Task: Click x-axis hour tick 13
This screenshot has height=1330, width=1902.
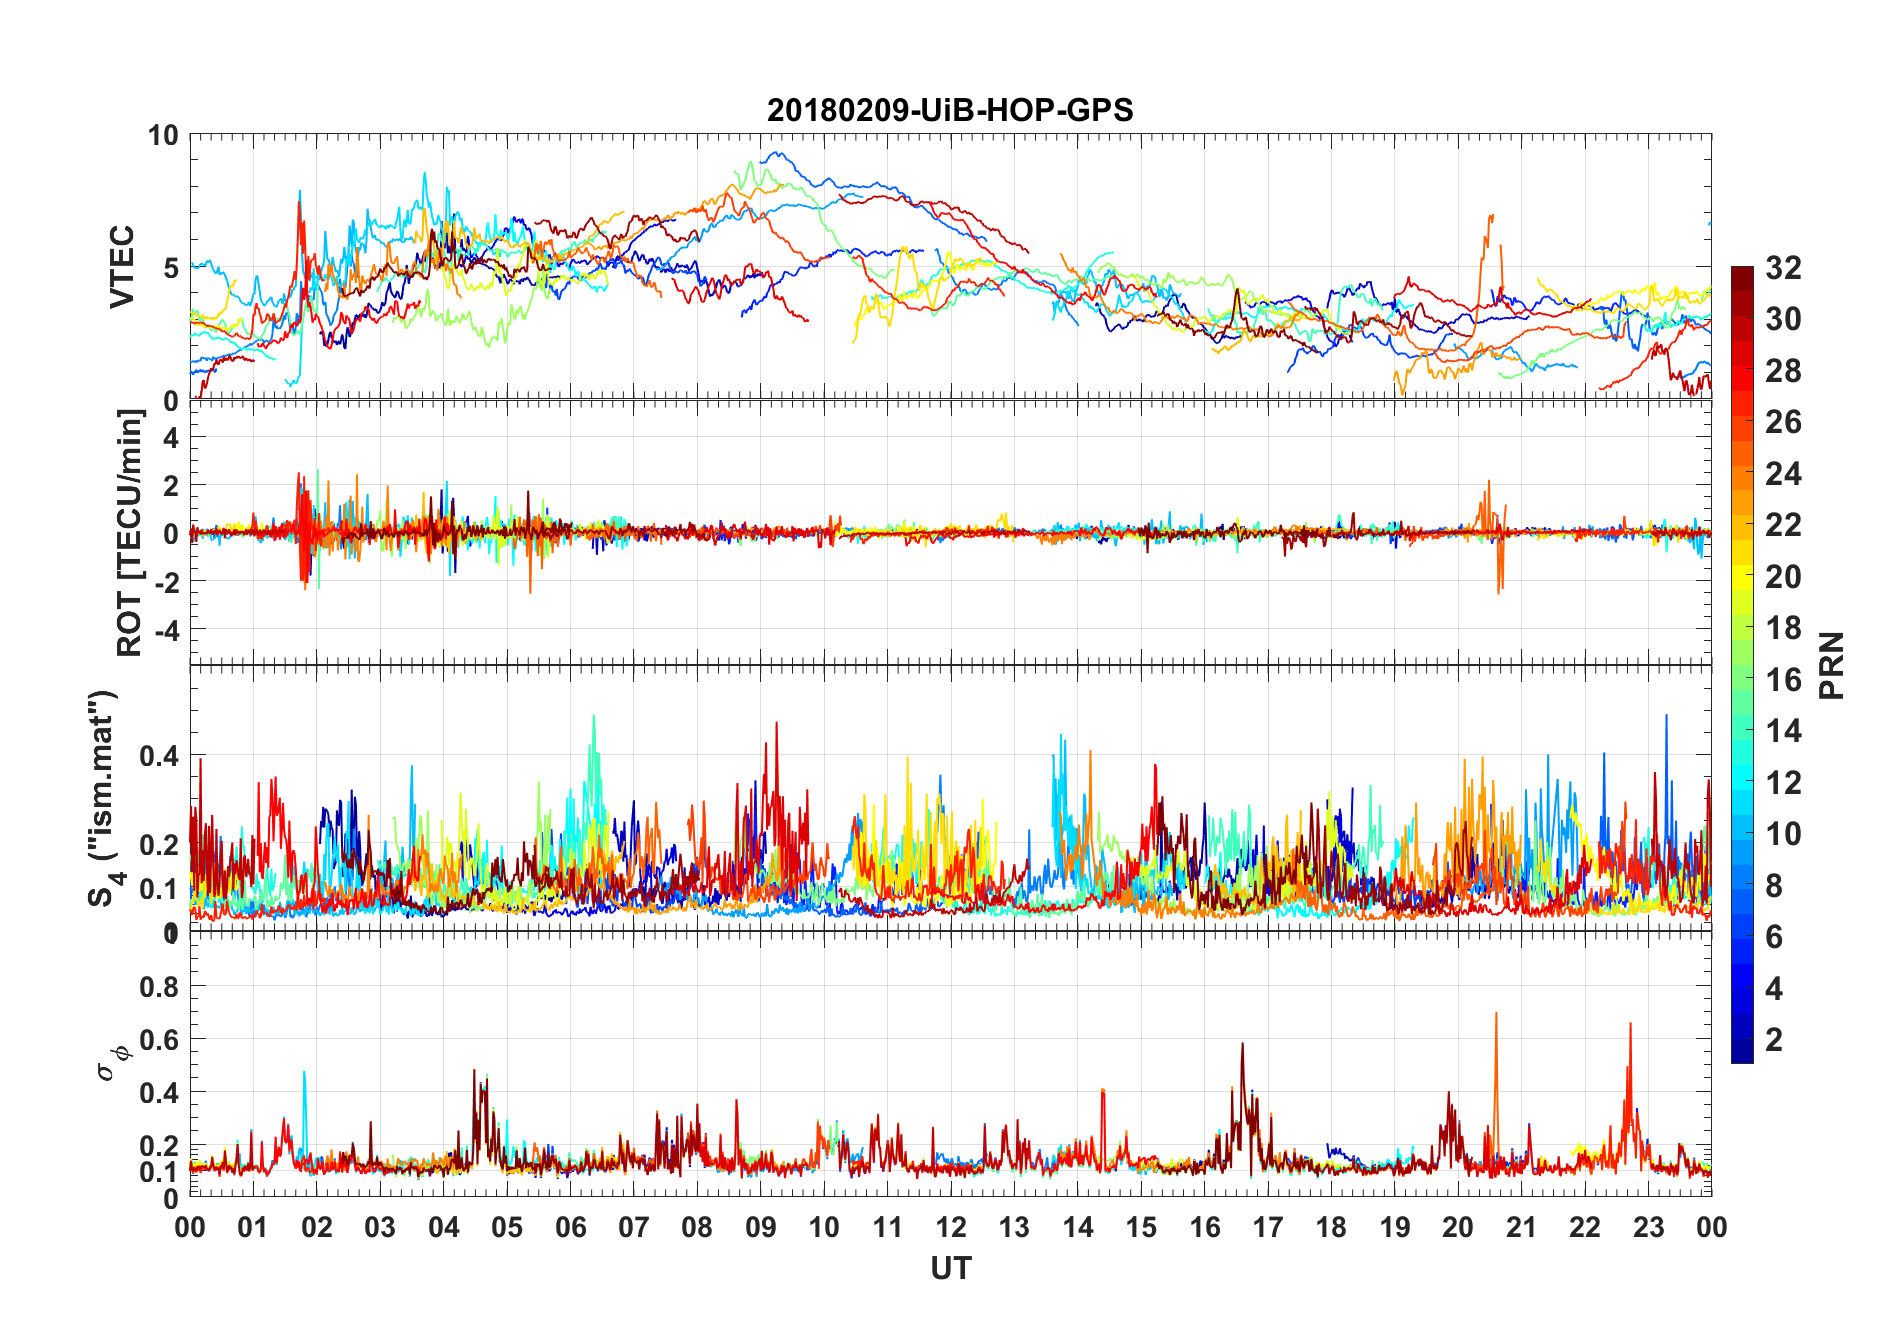Action: coord(1014,1228)
